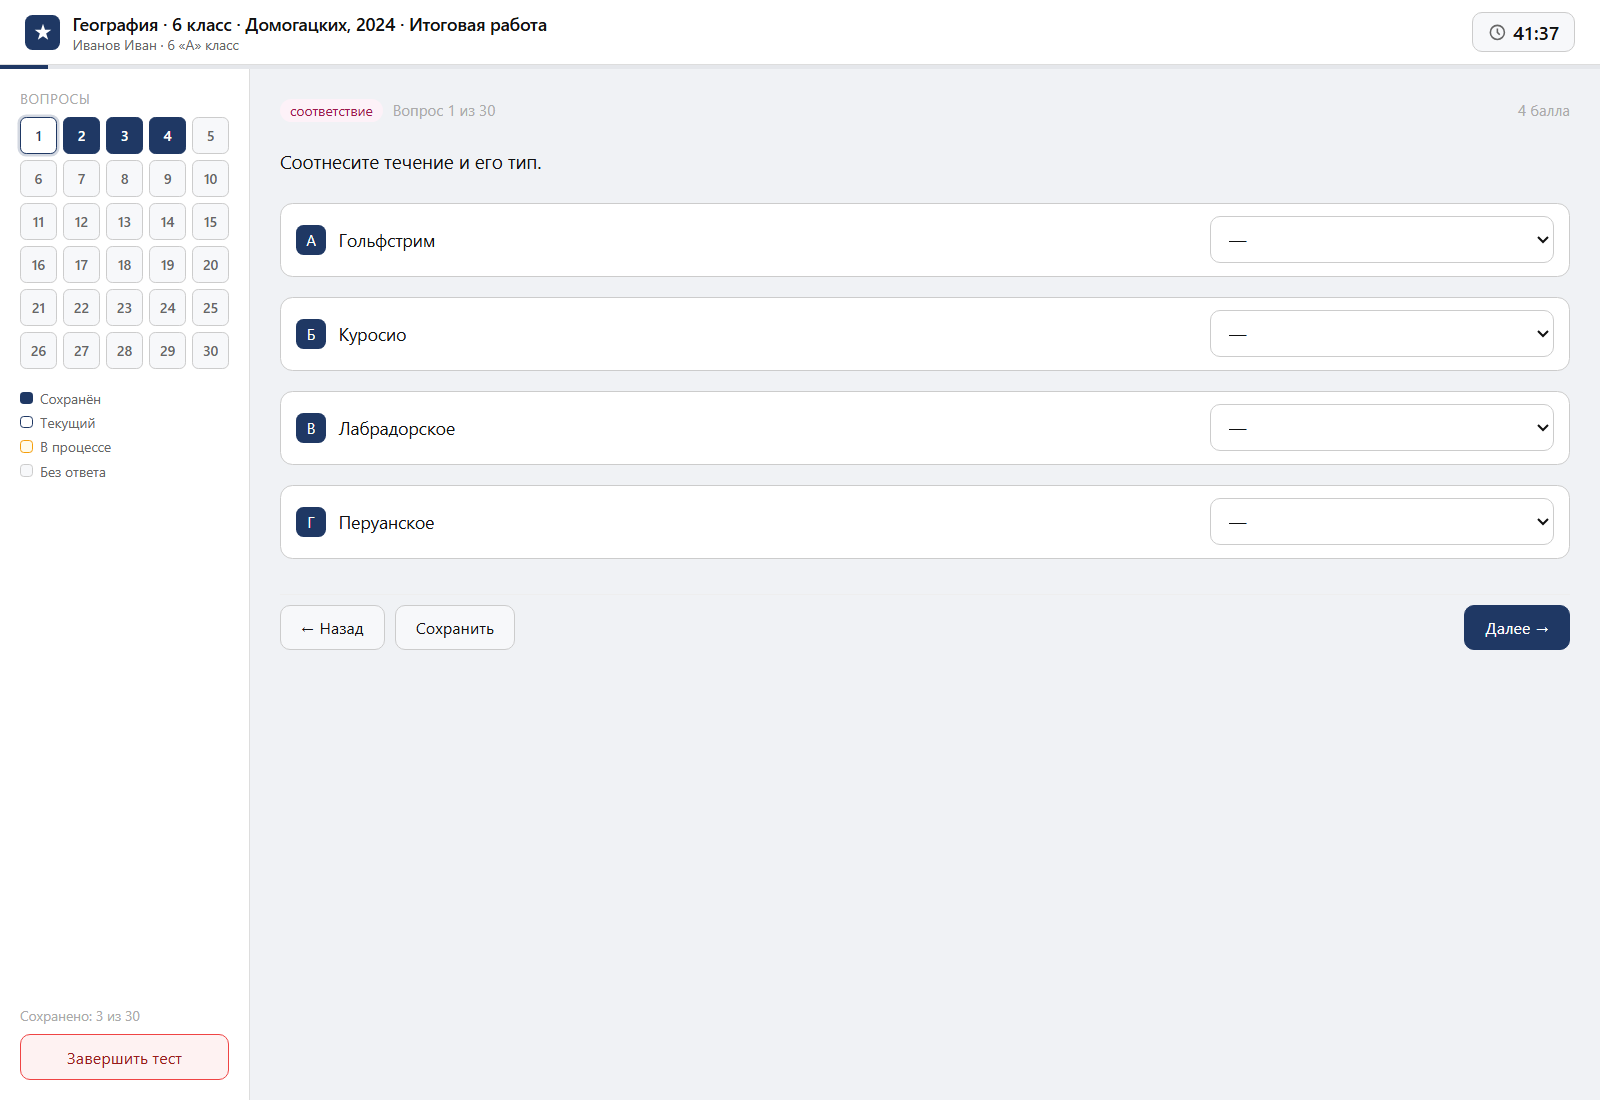Jump to question 15
The height and width of the screenshot is (1100, 1600).
(210, 222)
